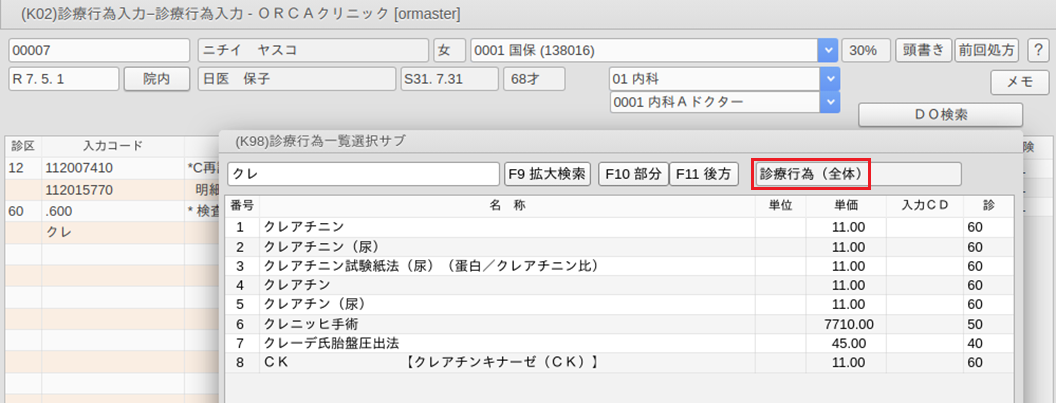Viewport: 1056px width, 403px height.
Task: Click the 診療行為（全体） button
Action: point(810,174)
